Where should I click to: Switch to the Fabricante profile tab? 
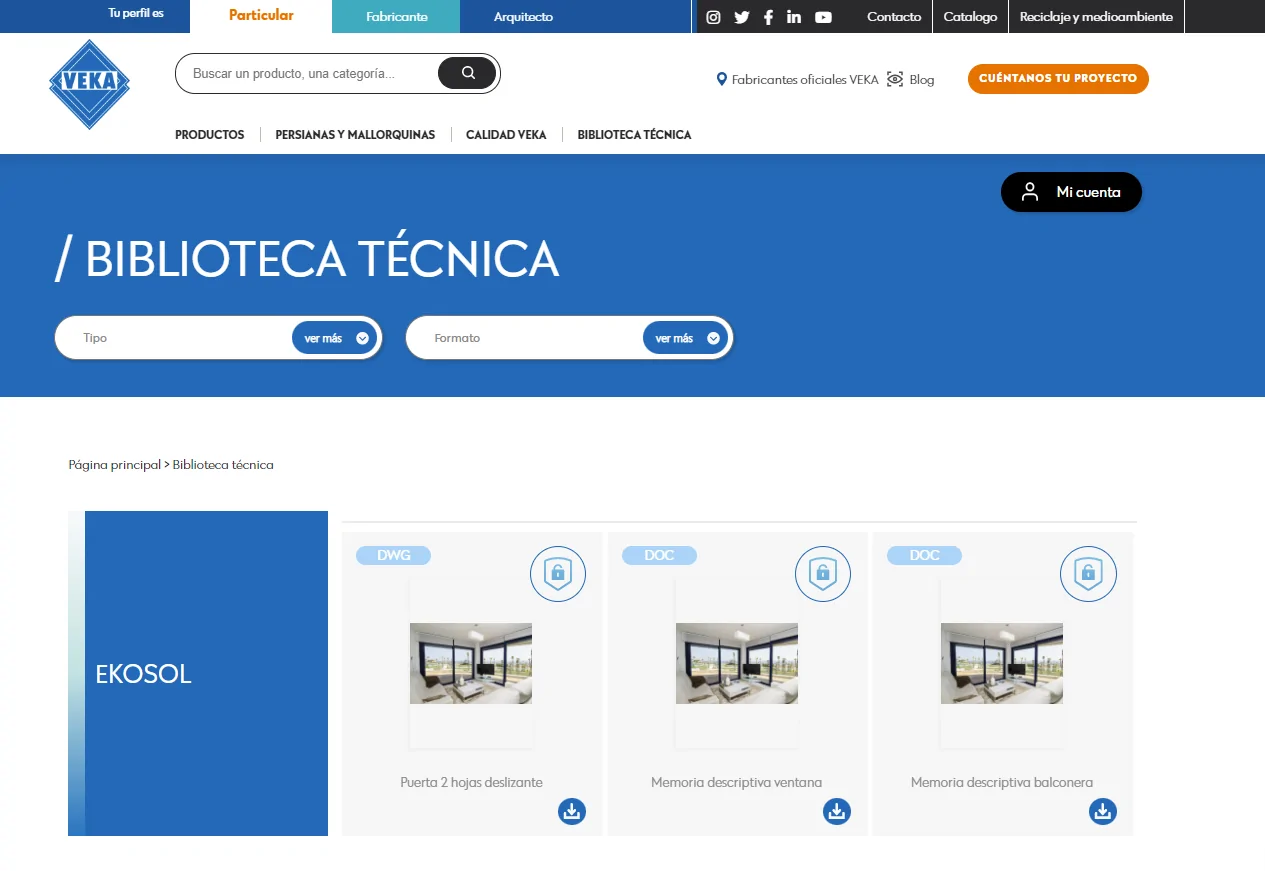coord(396,17)
